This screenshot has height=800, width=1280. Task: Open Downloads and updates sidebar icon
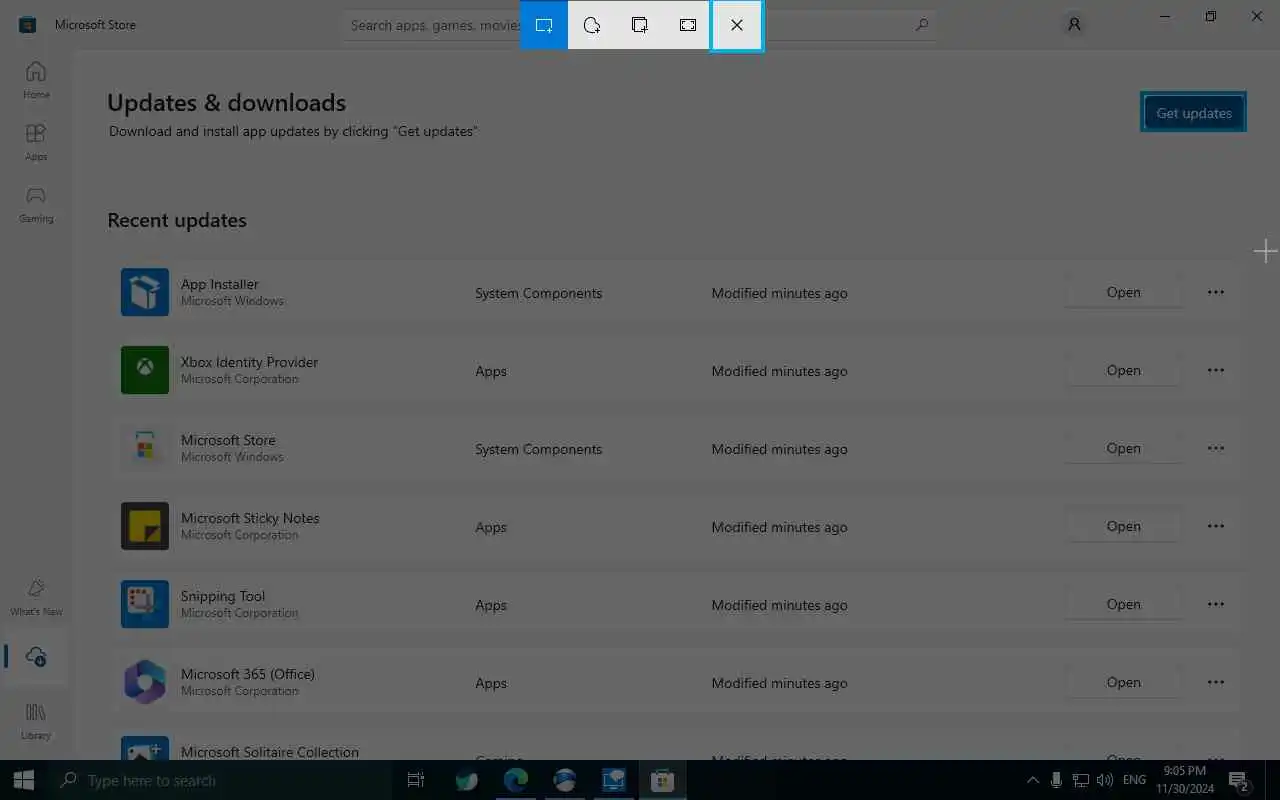coord(36,656)
